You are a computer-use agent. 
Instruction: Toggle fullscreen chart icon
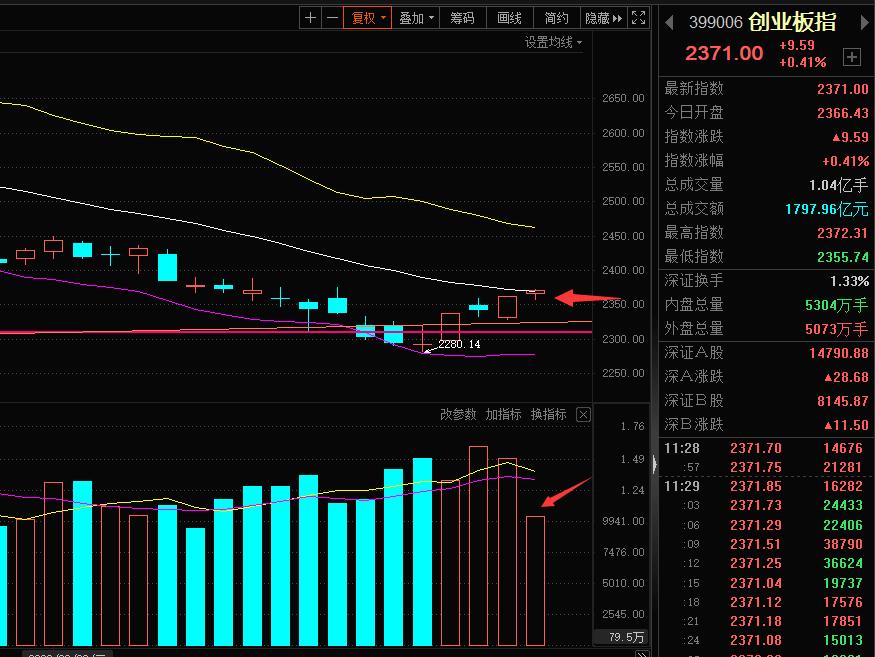point(638,18)
